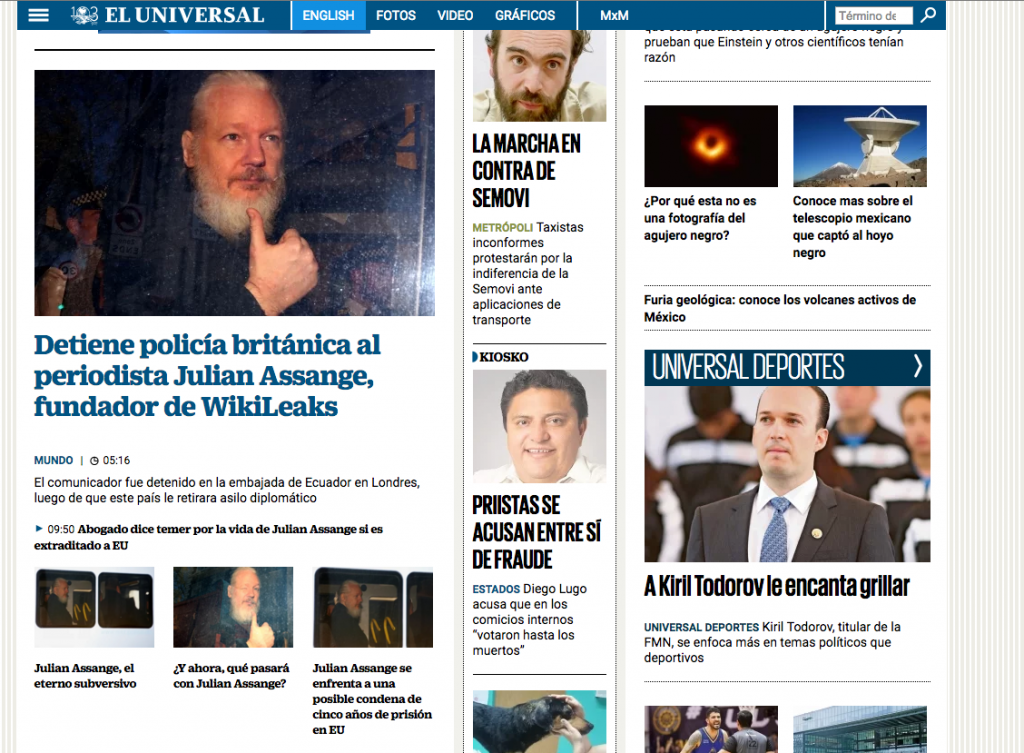Open Assange five years prison article
Viewport: 1024px width, 753px height.
click(x=372, y=699)
